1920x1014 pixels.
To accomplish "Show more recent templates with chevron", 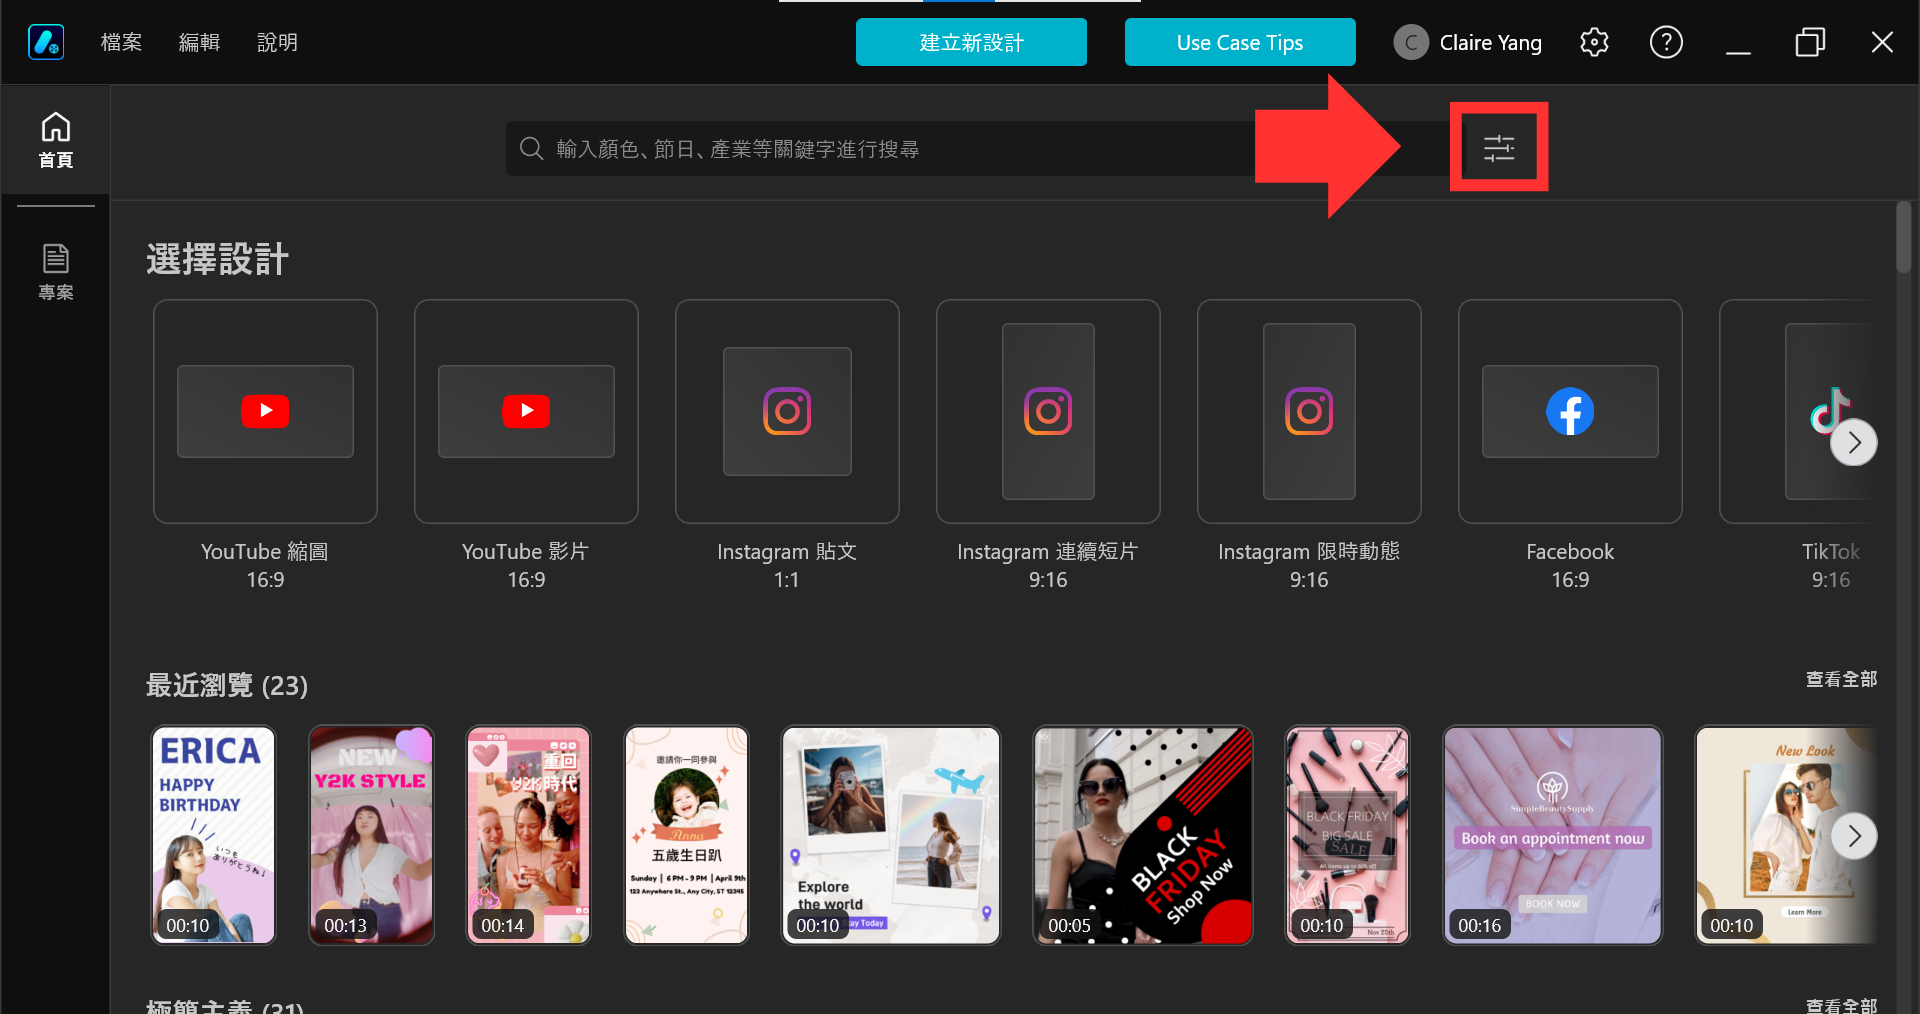I will [x=1854, y=836].
